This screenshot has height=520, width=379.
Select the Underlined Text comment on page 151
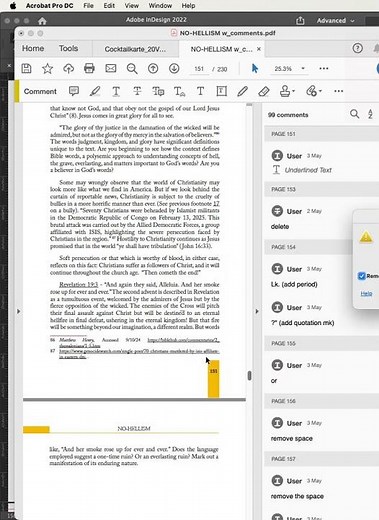coord(323,163)
